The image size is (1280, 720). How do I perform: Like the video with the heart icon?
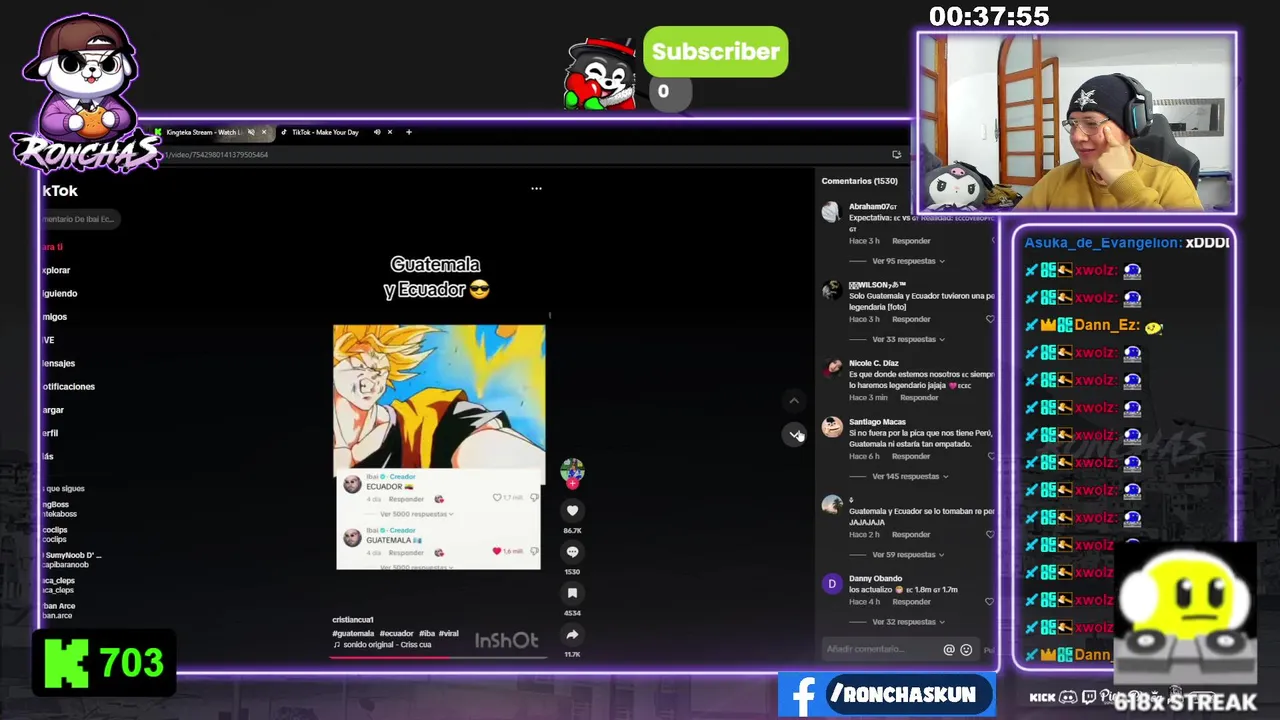(x=572, y=510)
